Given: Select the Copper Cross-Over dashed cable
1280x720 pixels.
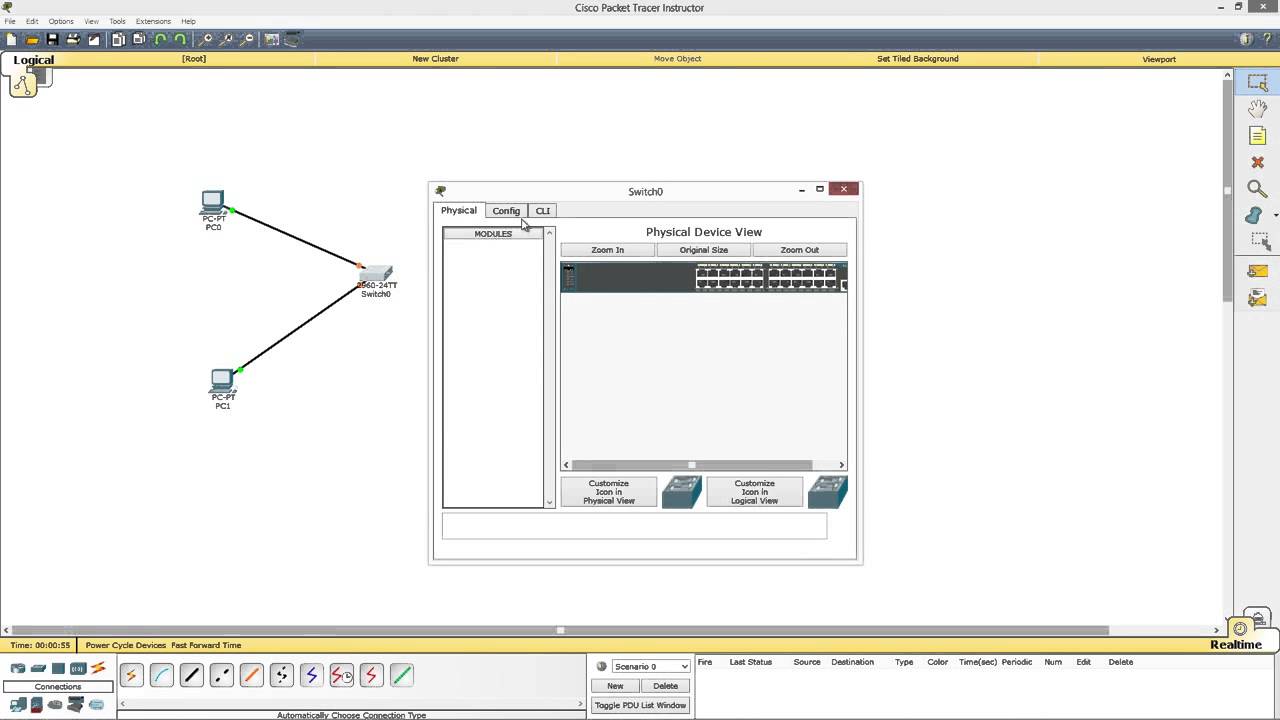Looking at the screenshot, I should pos(221,676).
